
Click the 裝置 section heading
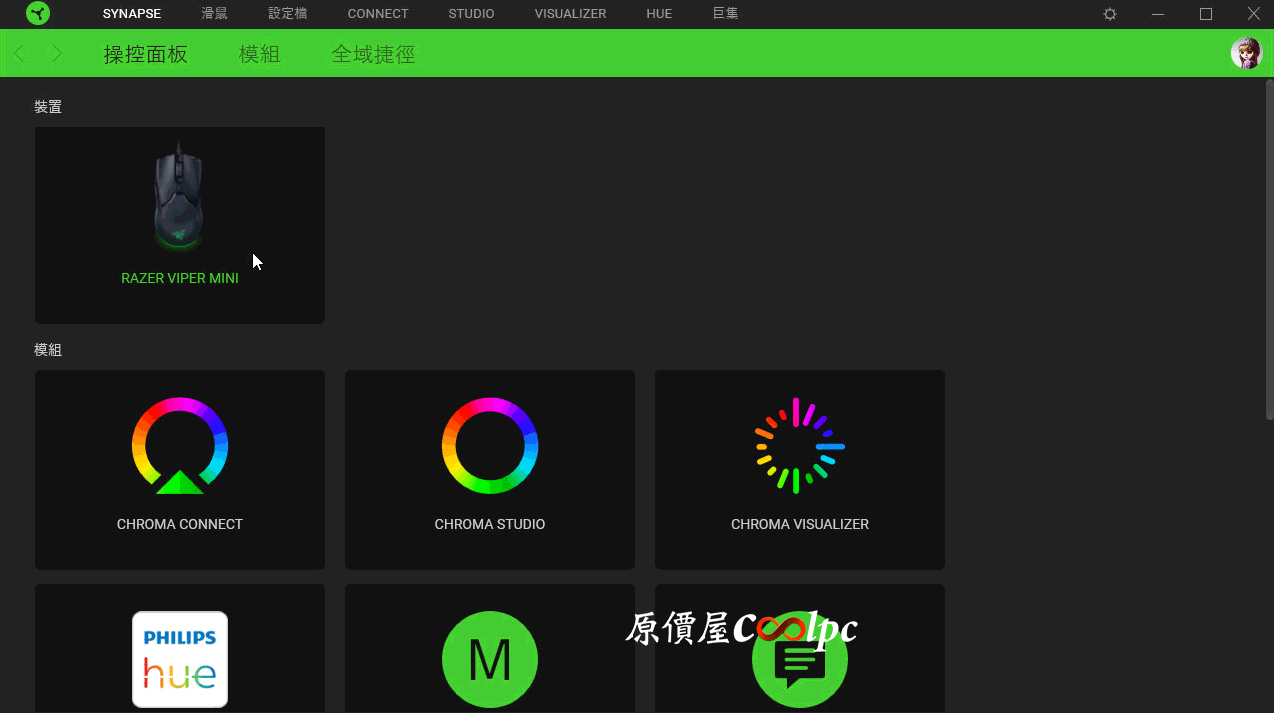pos(48,106)
